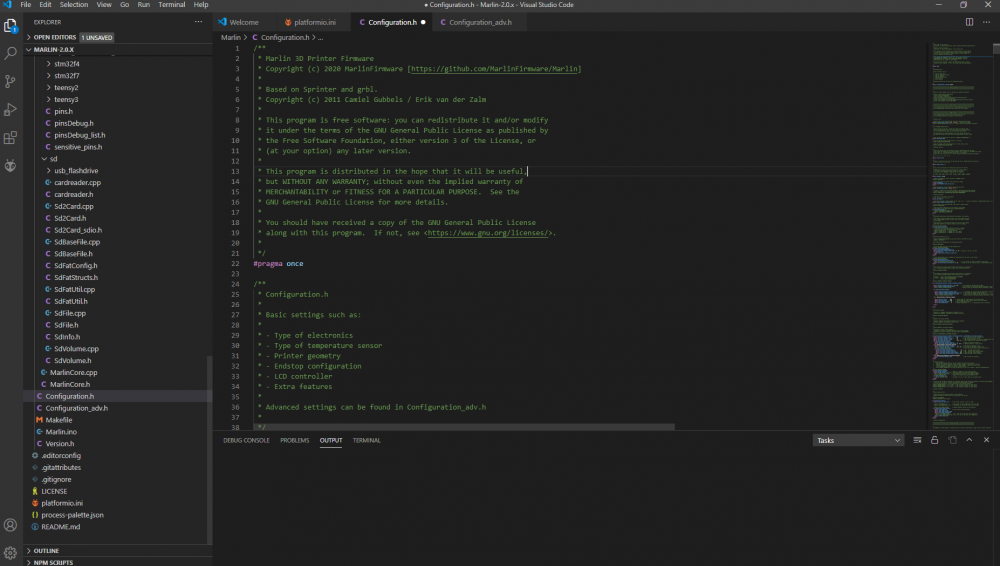Open the Extensions view
The image size is (1000, 566).
tap(10, 138)
